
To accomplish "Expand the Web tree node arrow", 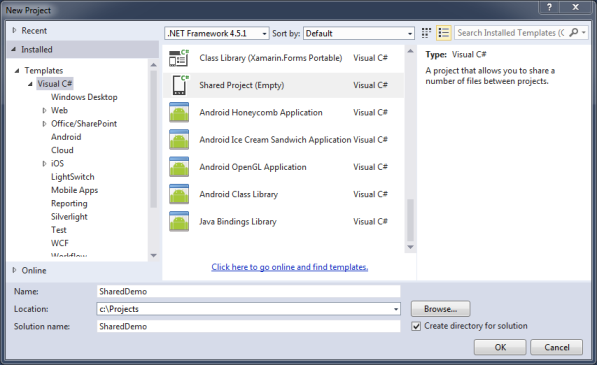I will (44, 110).
